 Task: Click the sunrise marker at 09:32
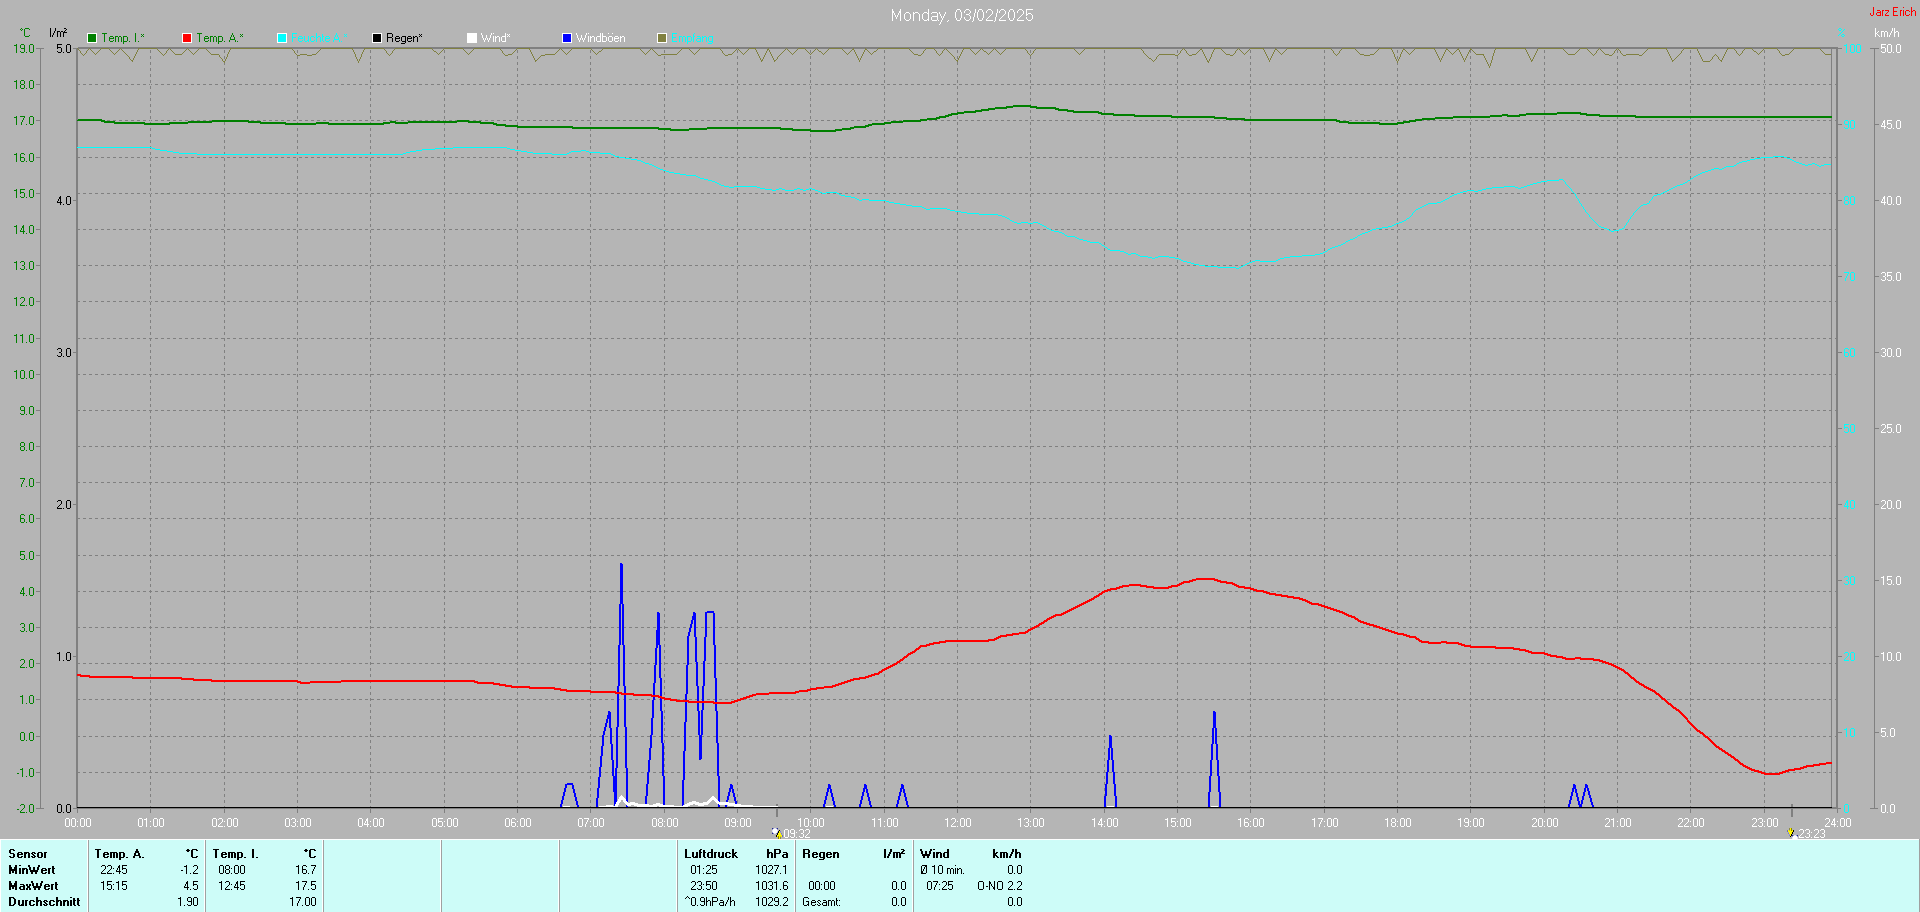(776, 832)
